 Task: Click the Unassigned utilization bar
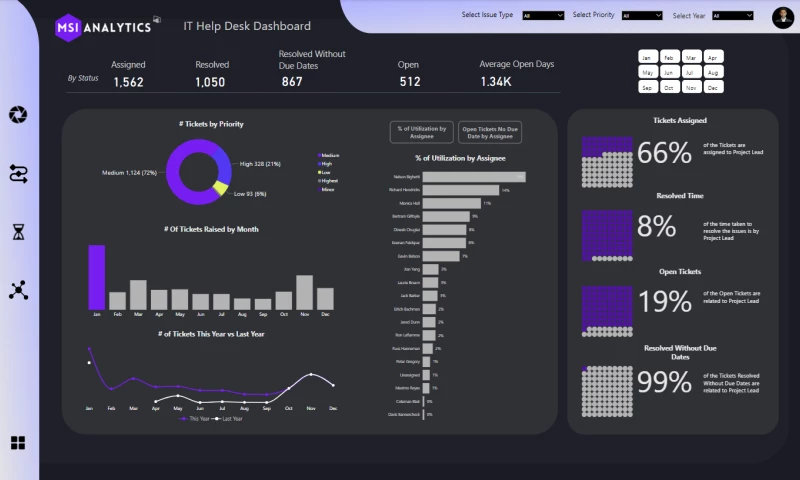[426, 375]
